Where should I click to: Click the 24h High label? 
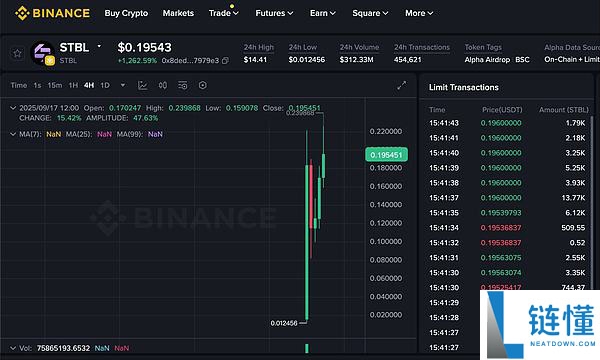pyautogui.click(x=259, y=47)
